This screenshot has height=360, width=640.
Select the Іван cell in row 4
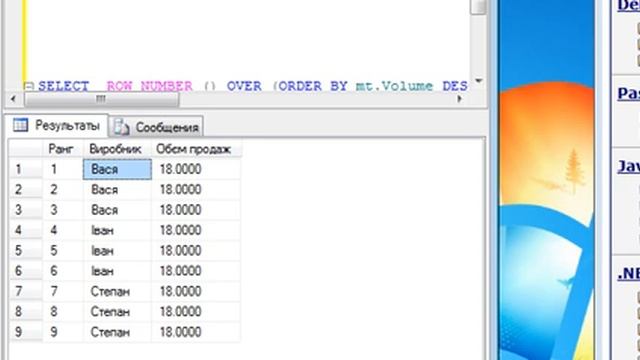(117, 231)
